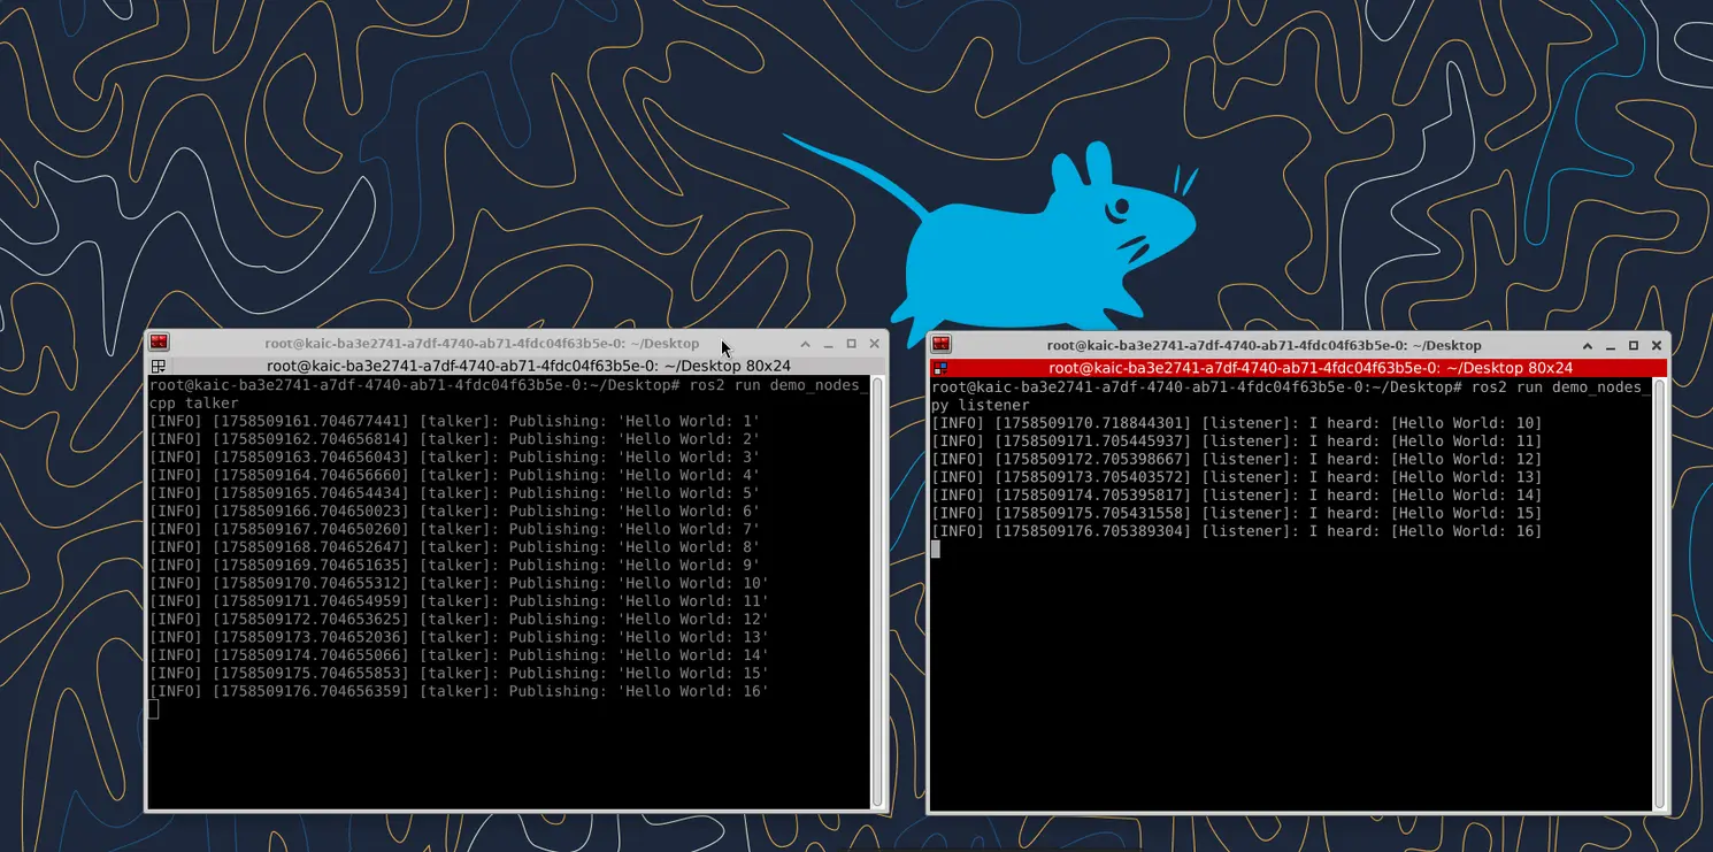Screen dimensions: 1713x852
Task: Focus the empty listener terminal area
Action: (1290, 680)
